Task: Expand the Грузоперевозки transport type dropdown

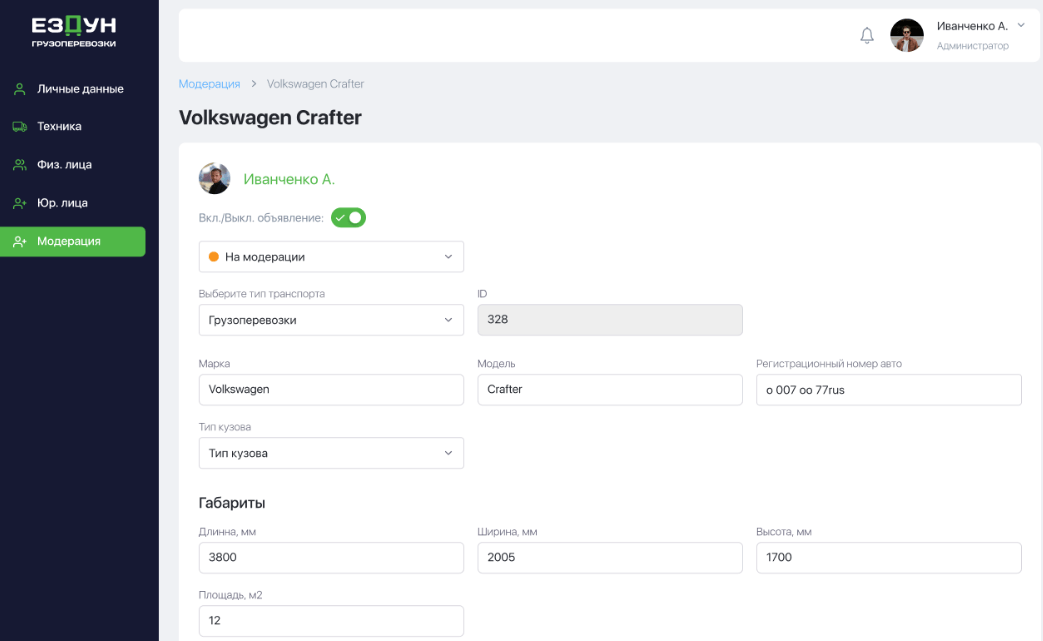Action: click(x=331, y=320)
